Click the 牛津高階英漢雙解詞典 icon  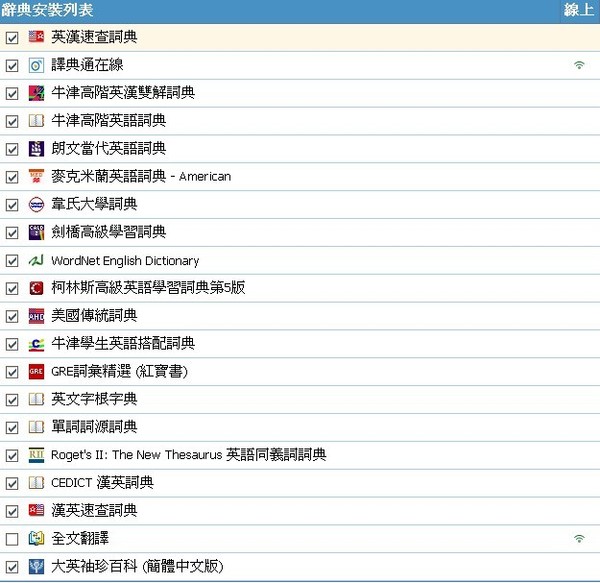[x=36, y=93]
